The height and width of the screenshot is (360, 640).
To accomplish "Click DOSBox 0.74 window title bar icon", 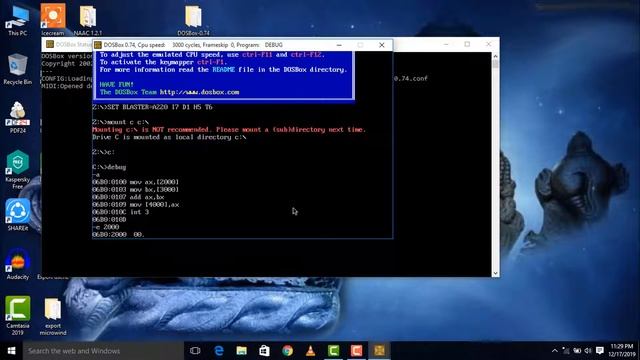I will pos(98,45).
